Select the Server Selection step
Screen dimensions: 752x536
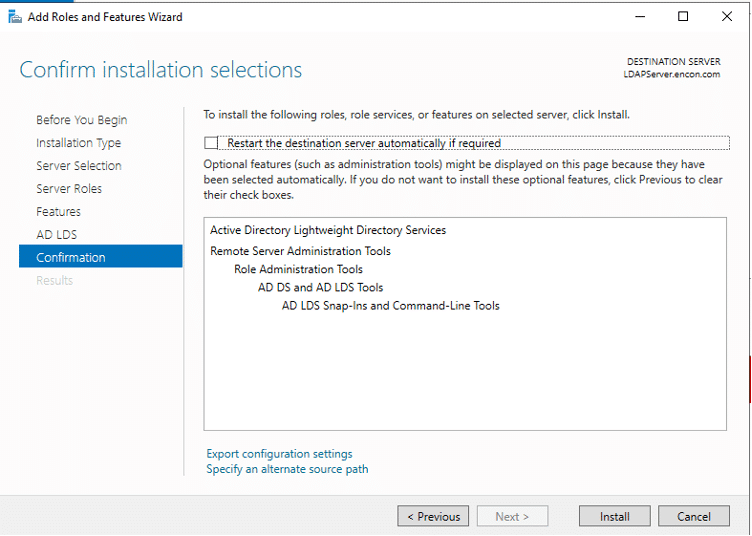pyautogui.click(x=79, y=166)
